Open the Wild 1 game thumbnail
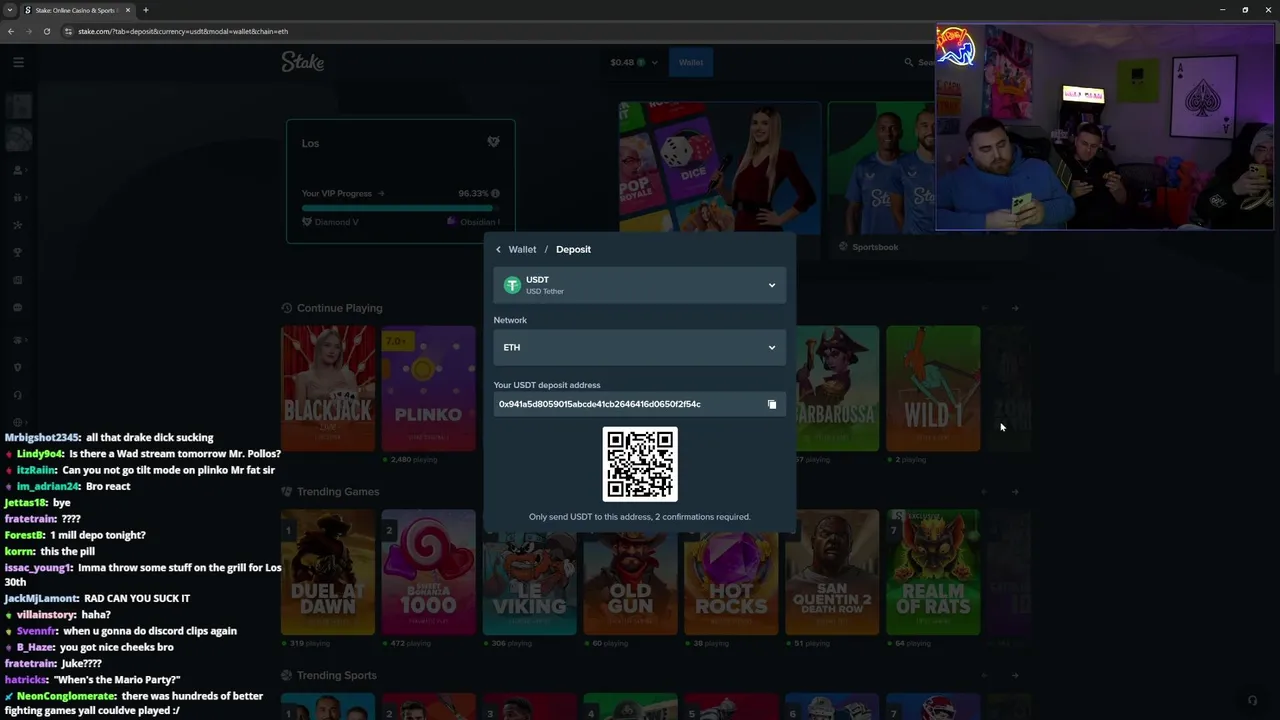1280x720 pixels. click(x=933, y=388)
